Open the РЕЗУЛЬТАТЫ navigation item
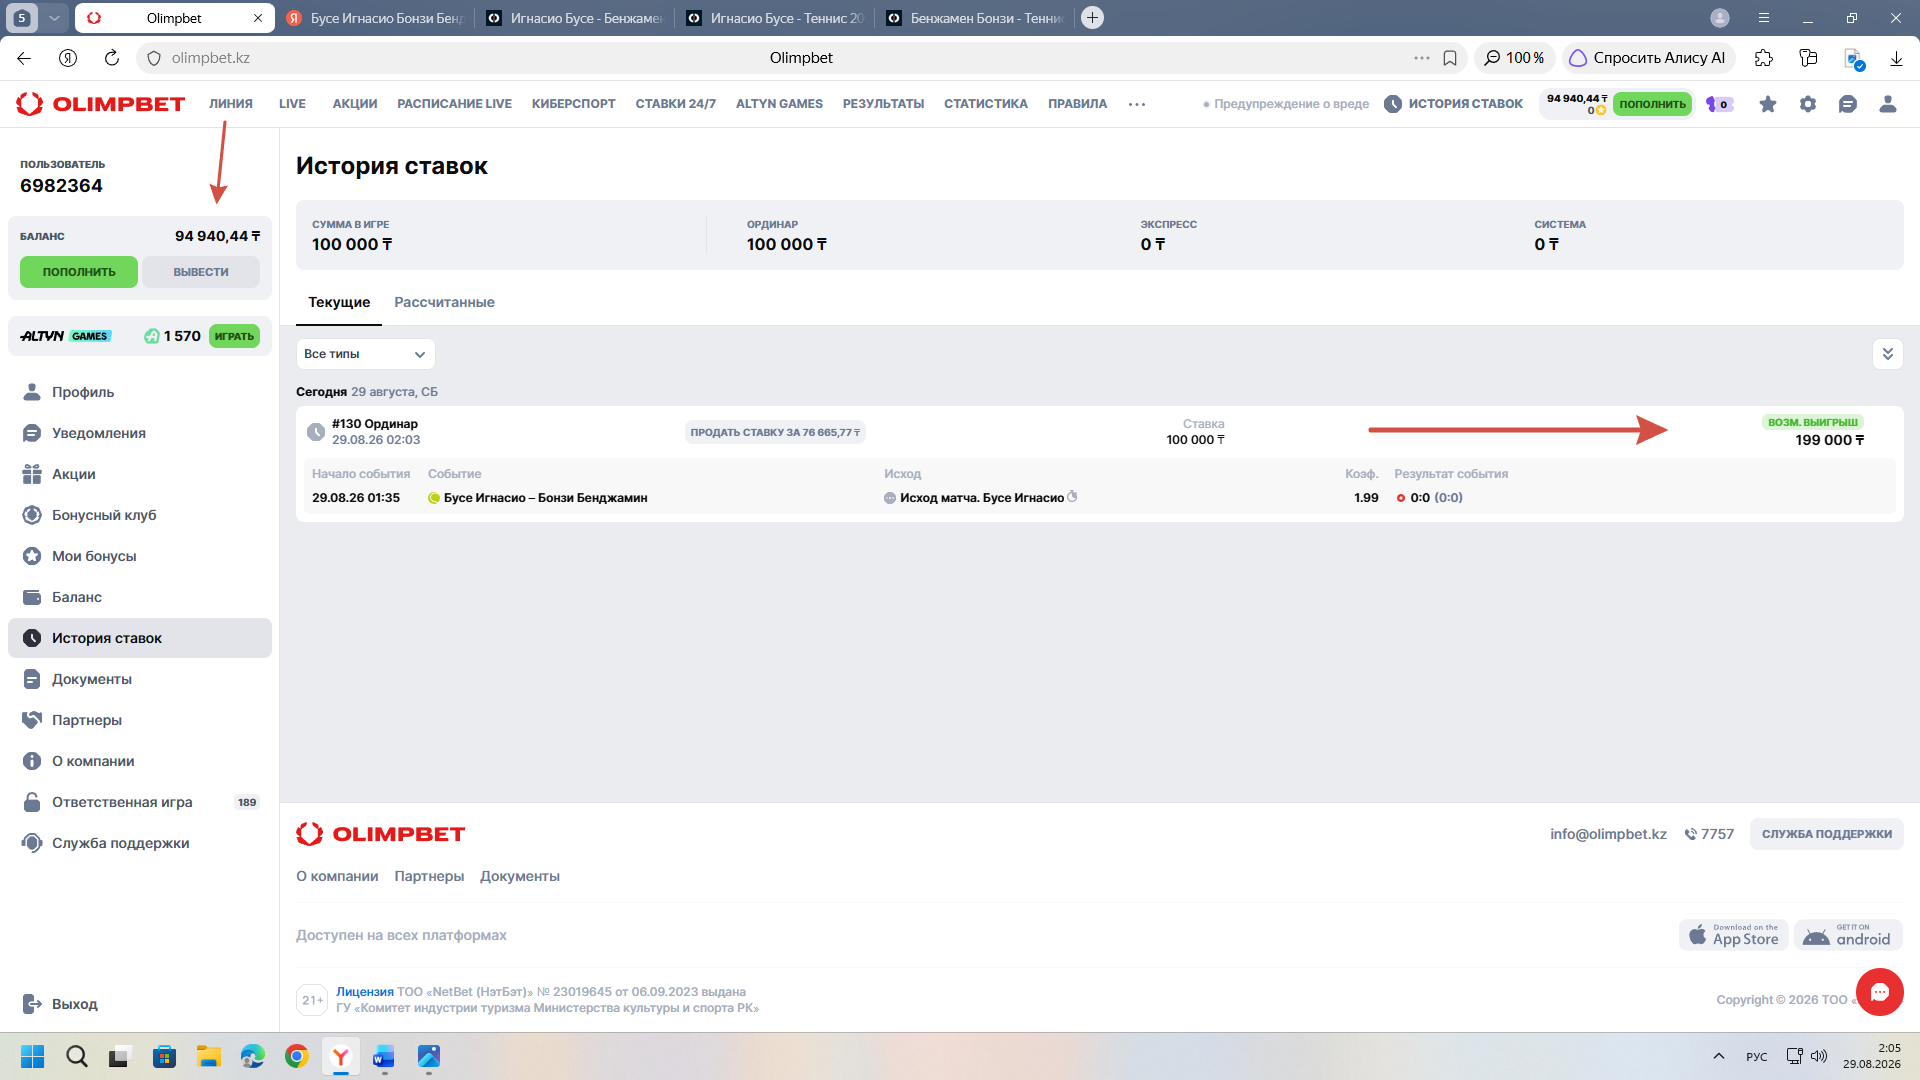 [x=883, y=104]
